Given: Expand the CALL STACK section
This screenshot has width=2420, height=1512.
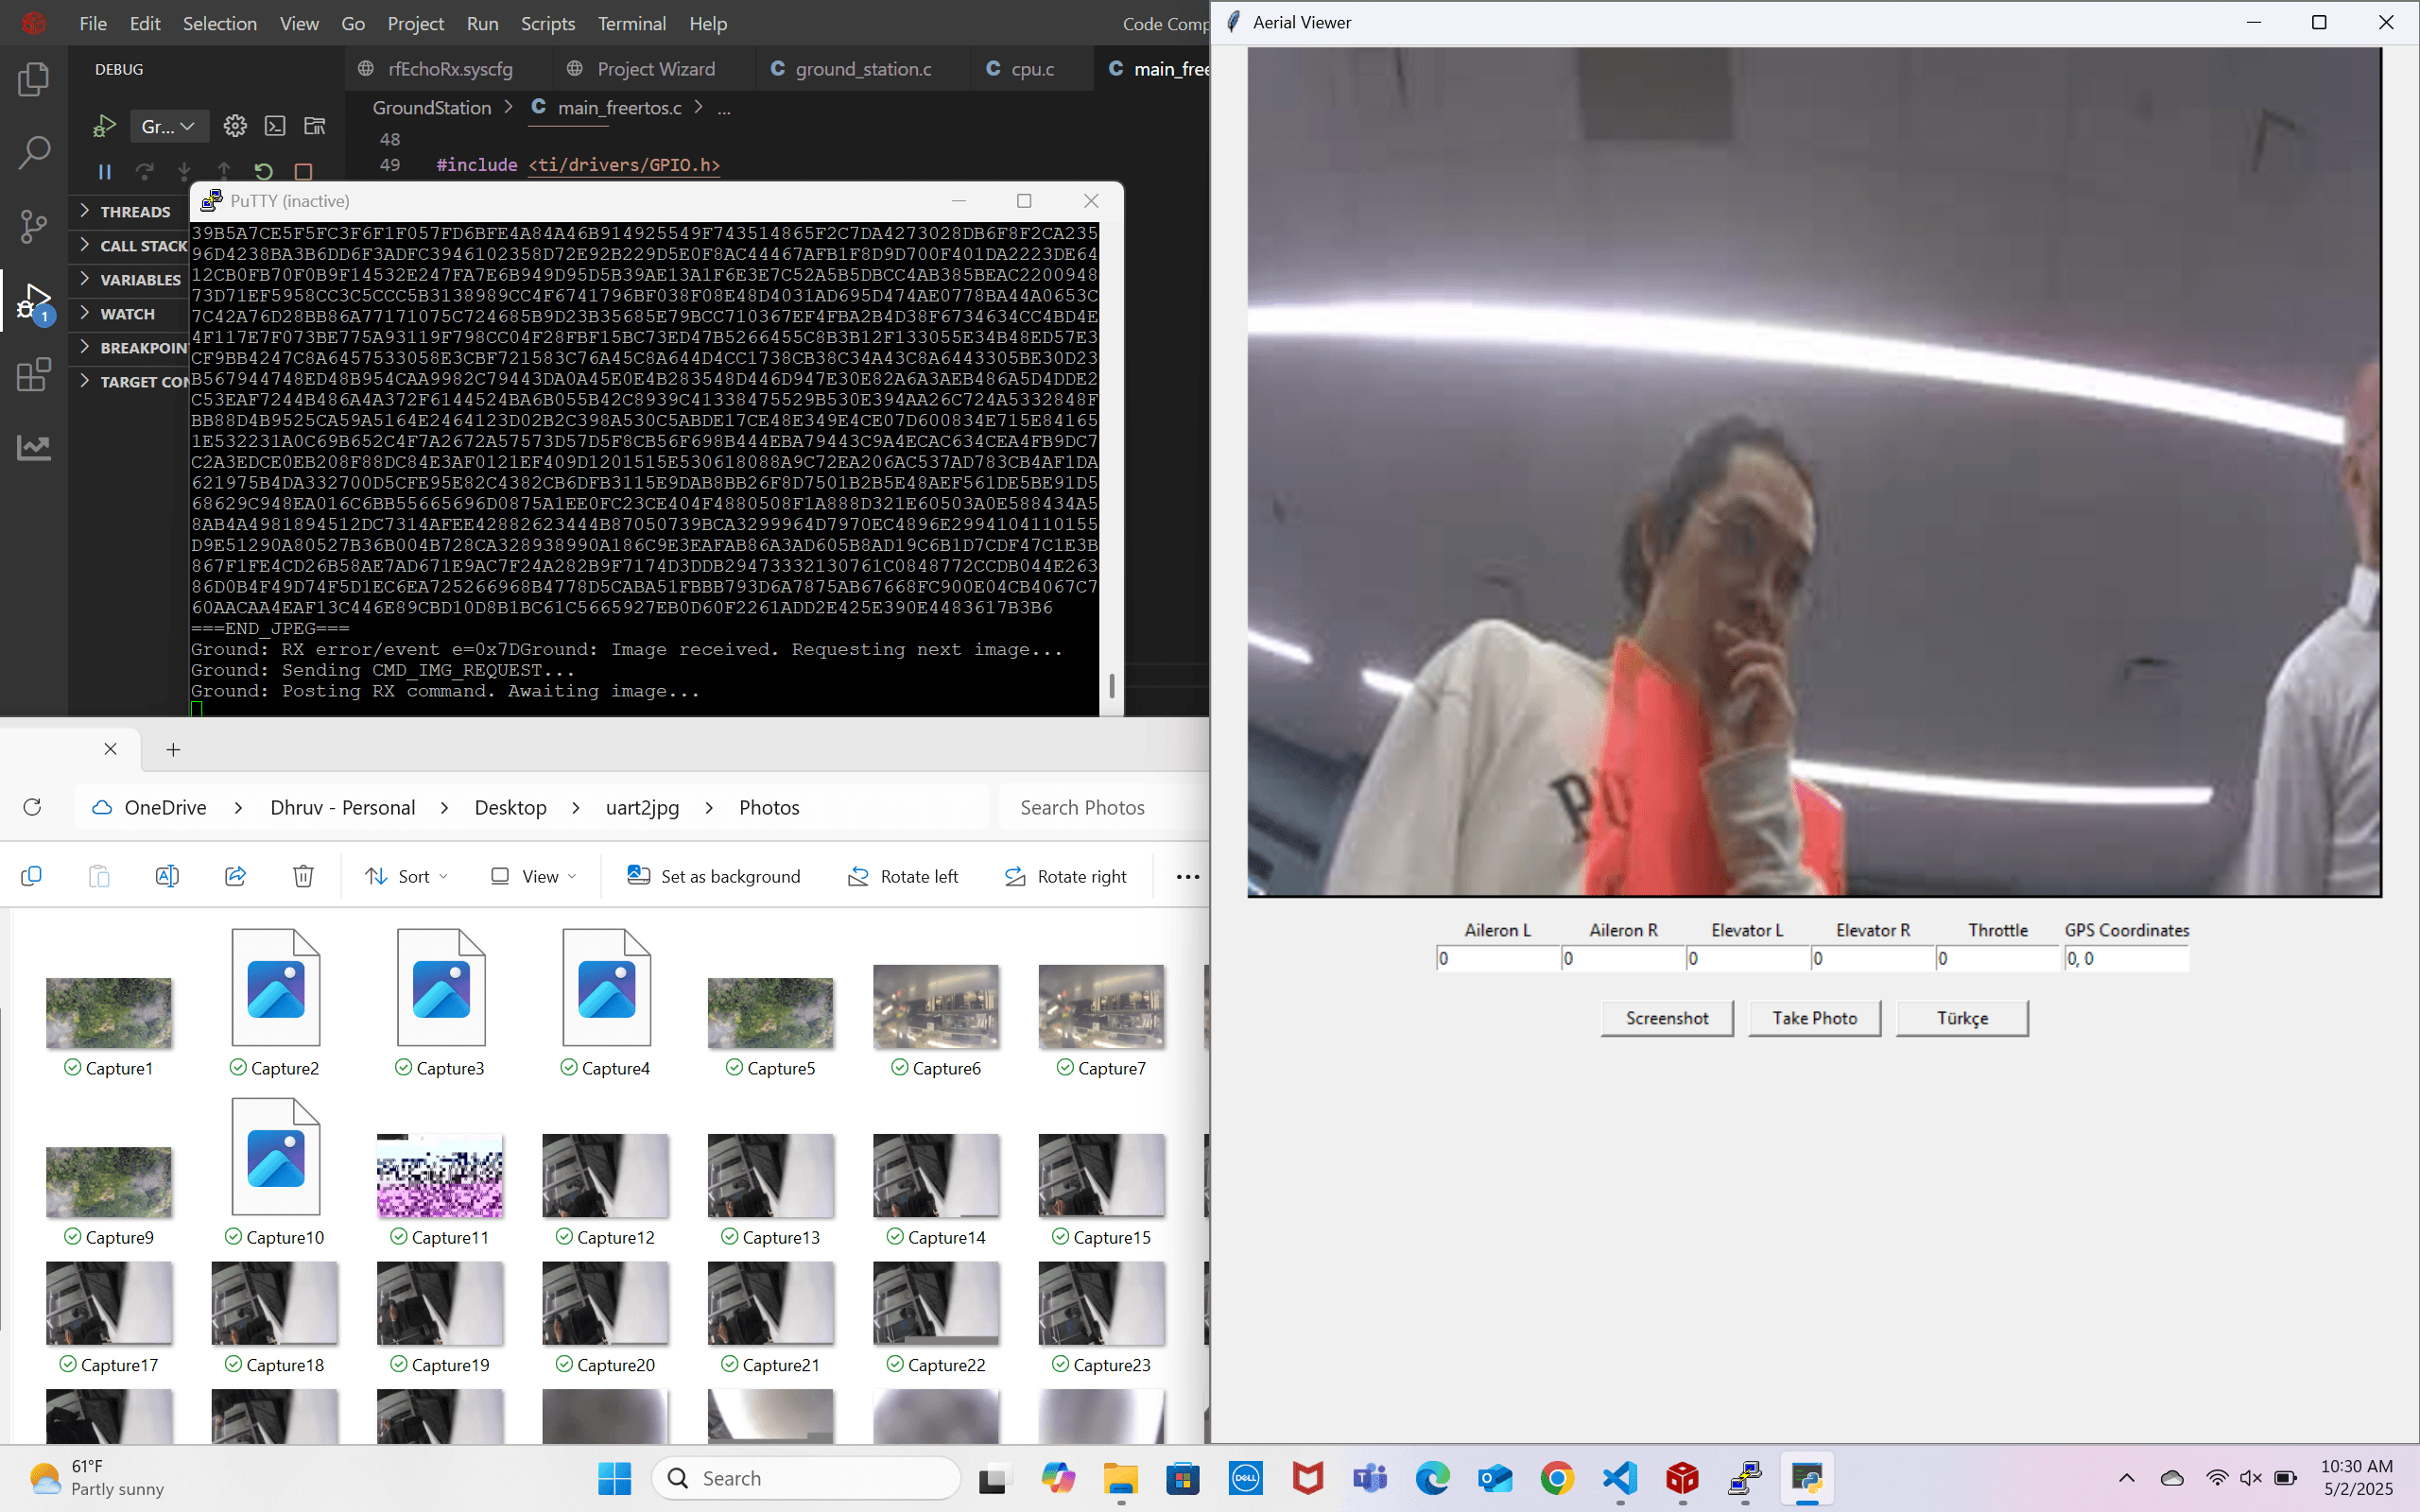Looking at the screenshot, I should [141, 245].
